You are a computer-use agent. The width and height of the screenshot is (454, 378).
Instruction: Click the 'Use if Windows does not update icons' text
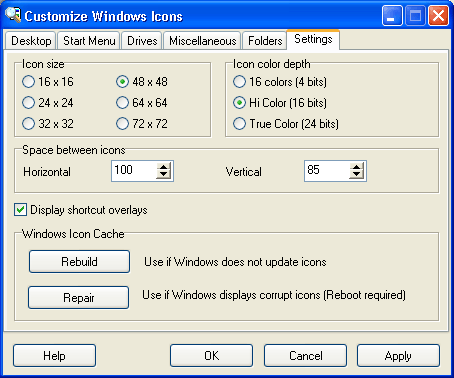pos(235,262)
